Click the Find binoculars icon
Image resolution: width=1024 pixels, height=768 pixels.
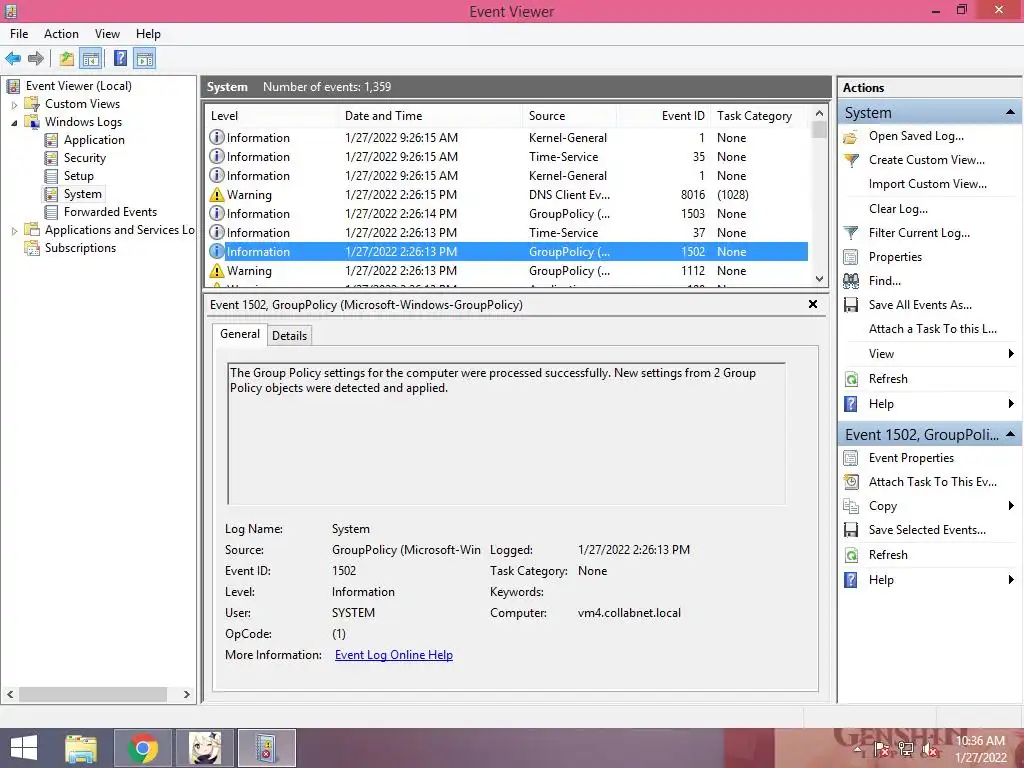851,281
